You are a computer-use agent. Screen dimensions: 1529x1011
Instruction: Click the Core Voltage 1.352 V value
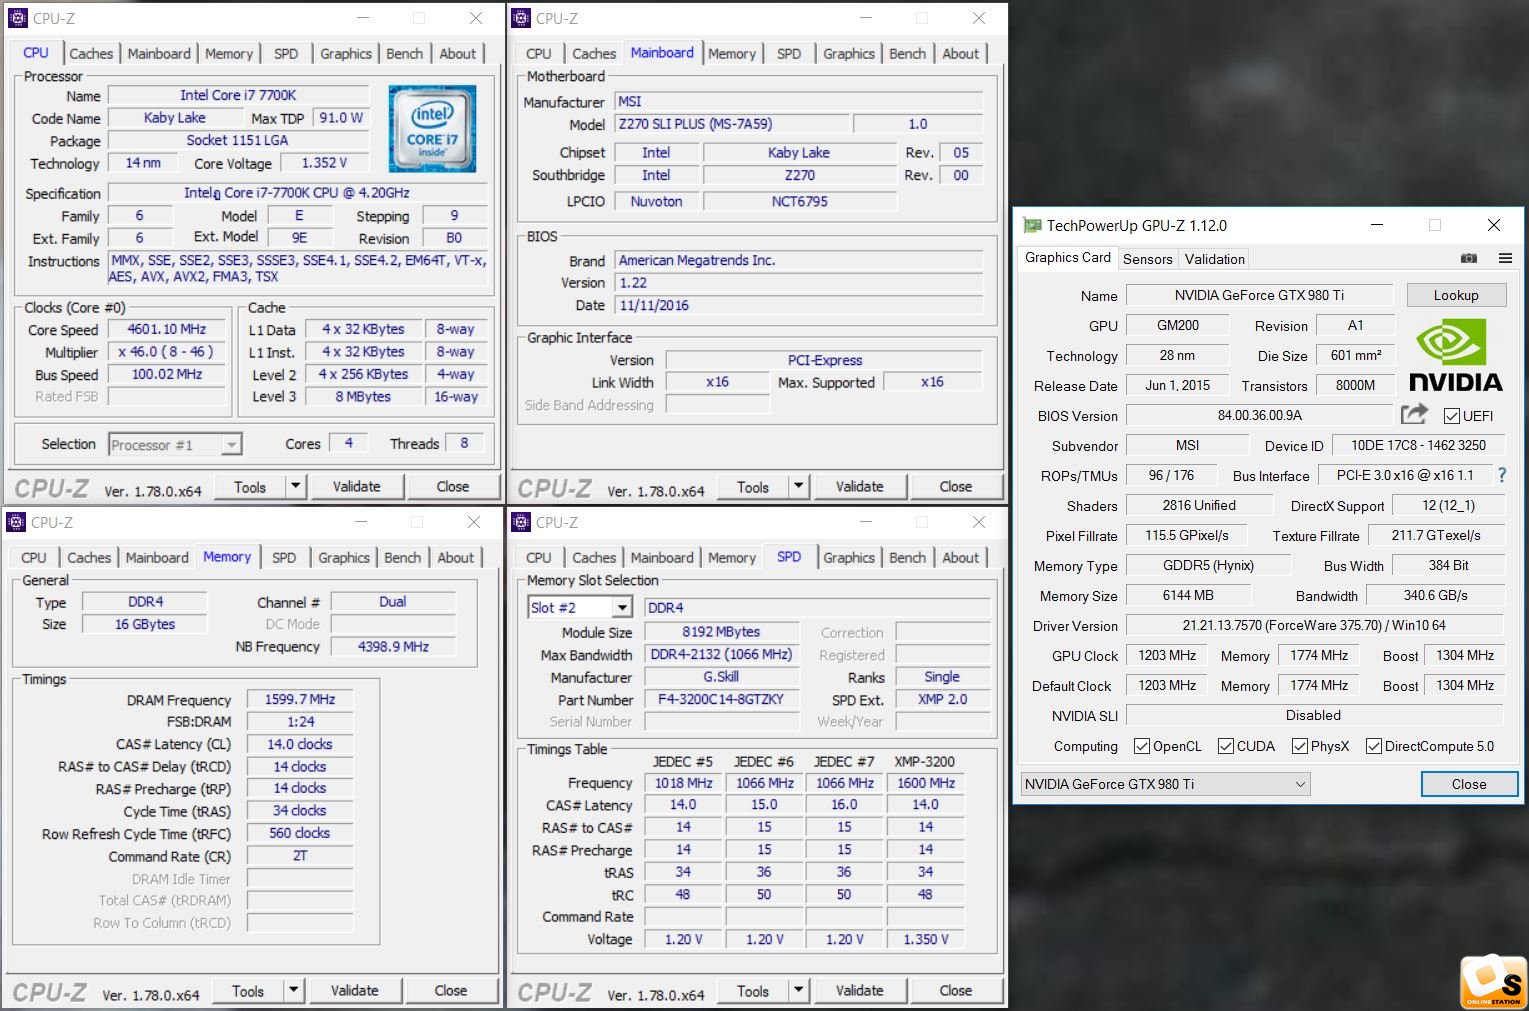click(325, 163)
